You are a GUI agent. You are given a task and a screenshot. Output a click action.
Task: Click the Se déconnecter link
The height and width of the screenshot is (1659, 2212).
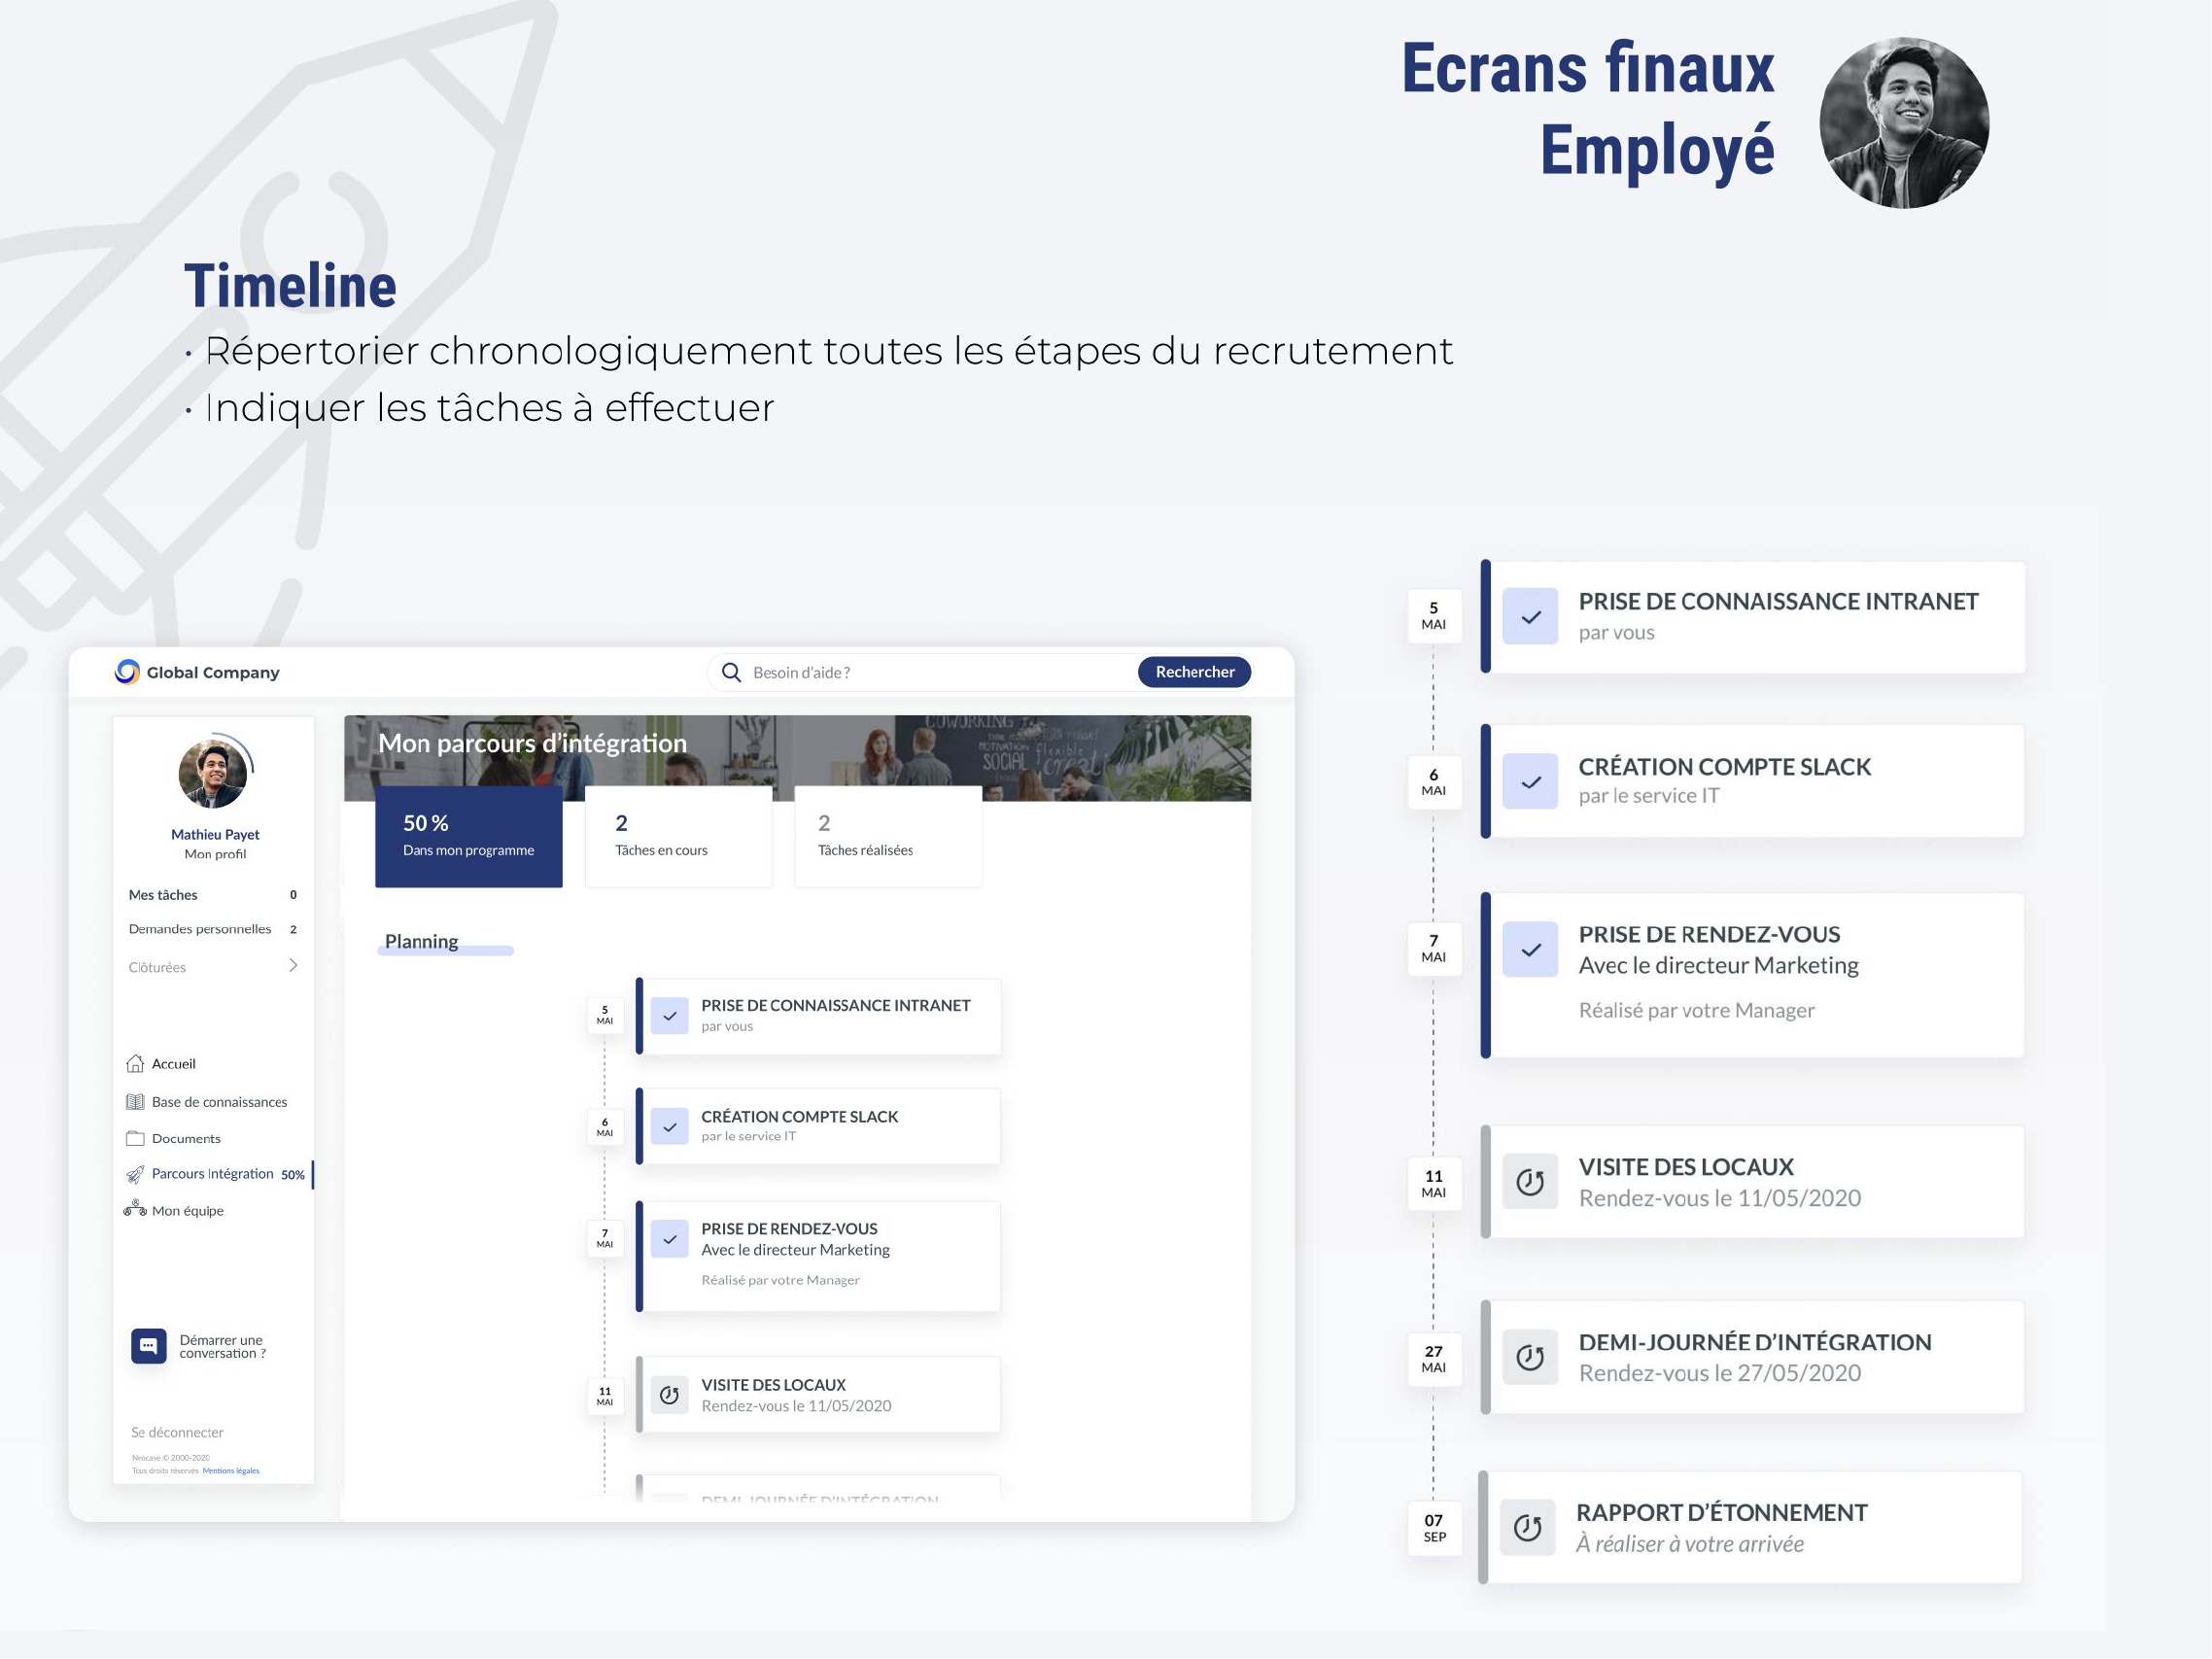177,1432
